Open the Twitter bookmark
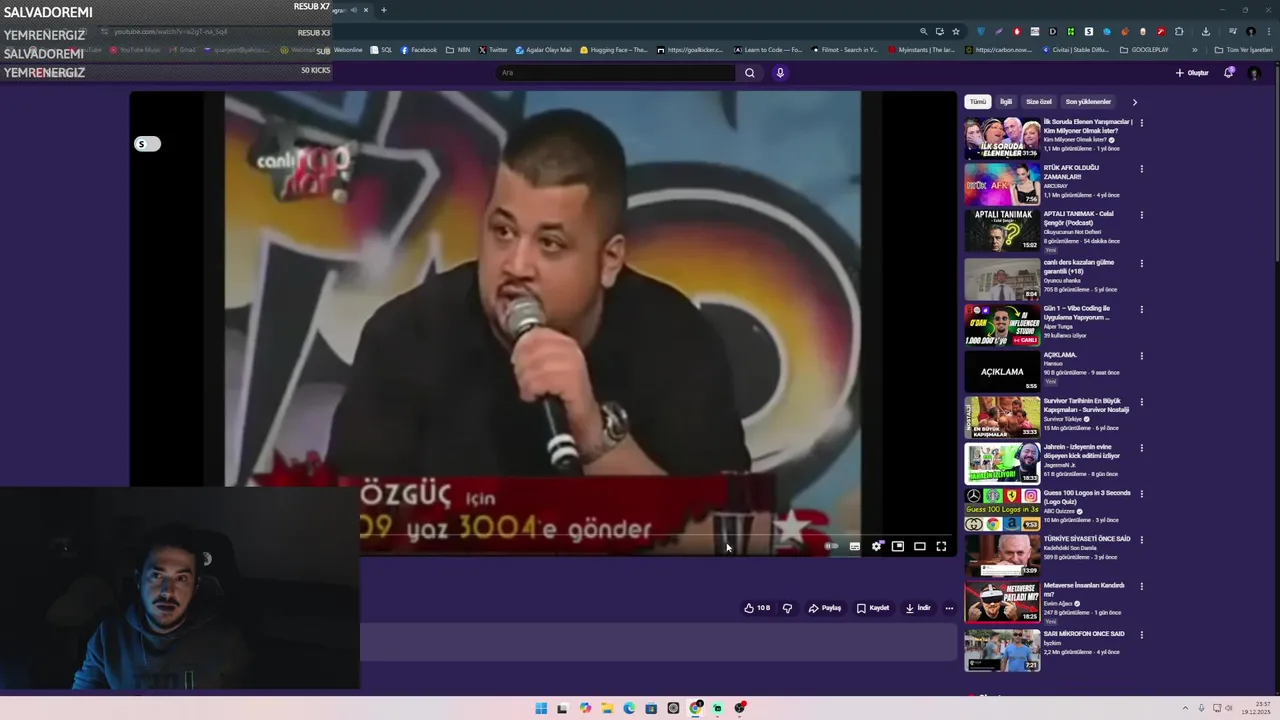This screenshot has width=1280, height=720. point(493,50)
